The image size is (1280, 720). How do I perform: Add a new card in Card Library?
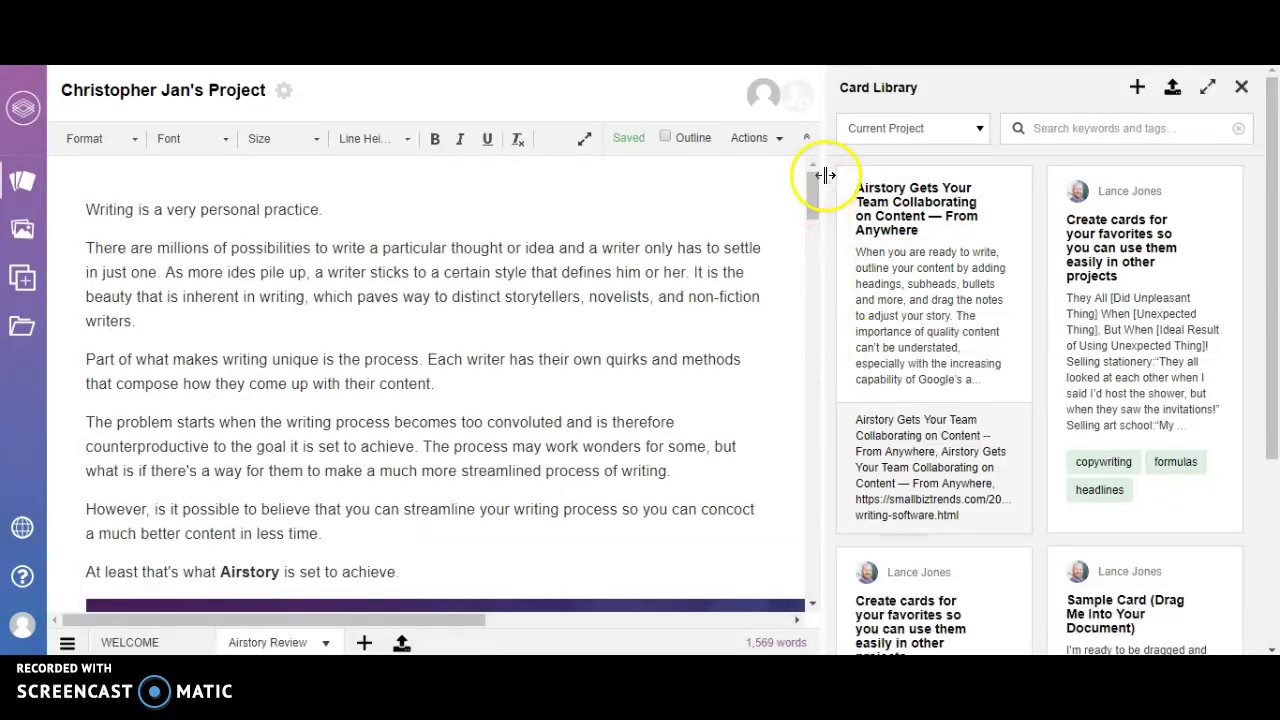pos(1137,88)
